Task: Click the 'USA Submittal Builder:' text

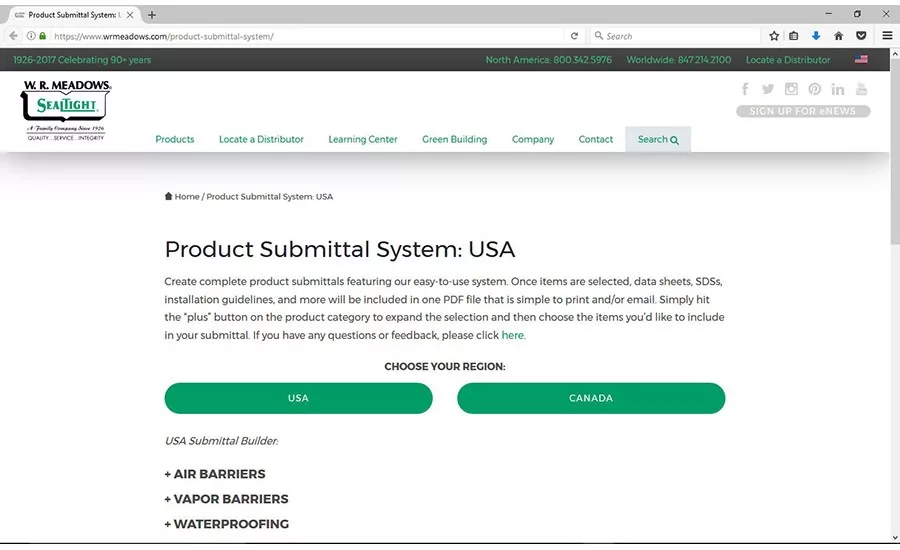Action: coord(222,441)
